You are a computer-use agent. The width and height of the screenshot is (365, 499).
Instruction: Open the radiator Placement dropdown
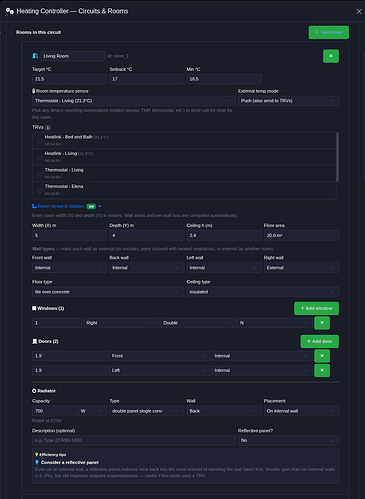(x=301, y=411)
